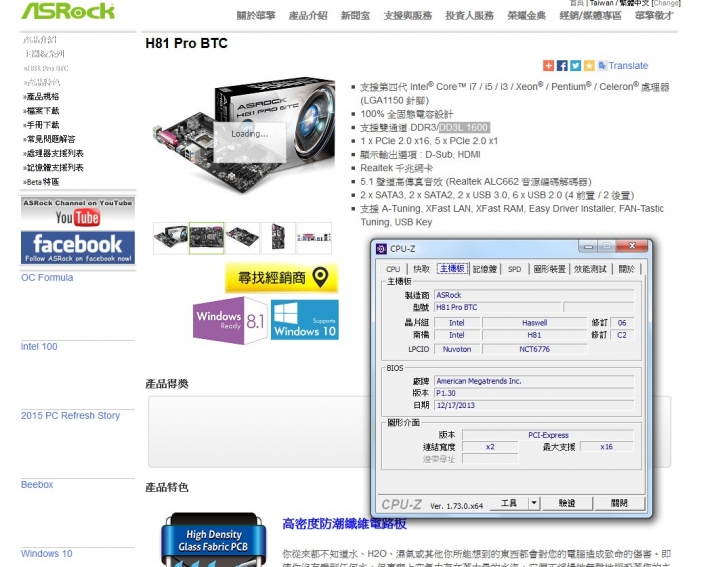
Task: Open 記憶體支援列表 in the sidebar
Action: tap(53, 168)
